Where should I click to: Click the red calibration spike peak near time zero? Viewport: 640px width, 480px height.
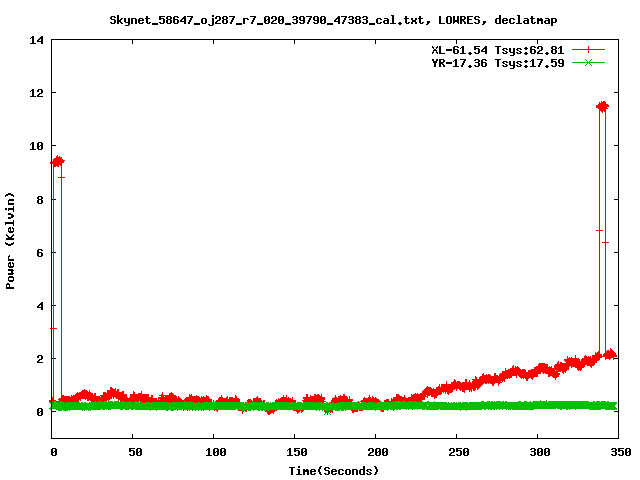(58, 162)
